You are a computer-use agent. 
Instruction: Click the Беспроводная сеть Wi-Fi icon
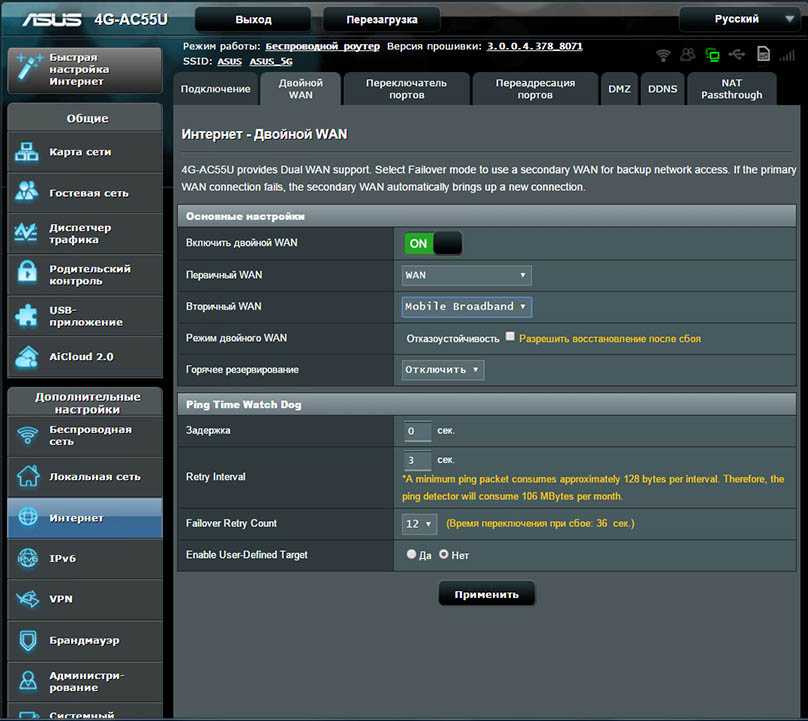[27, 435]
